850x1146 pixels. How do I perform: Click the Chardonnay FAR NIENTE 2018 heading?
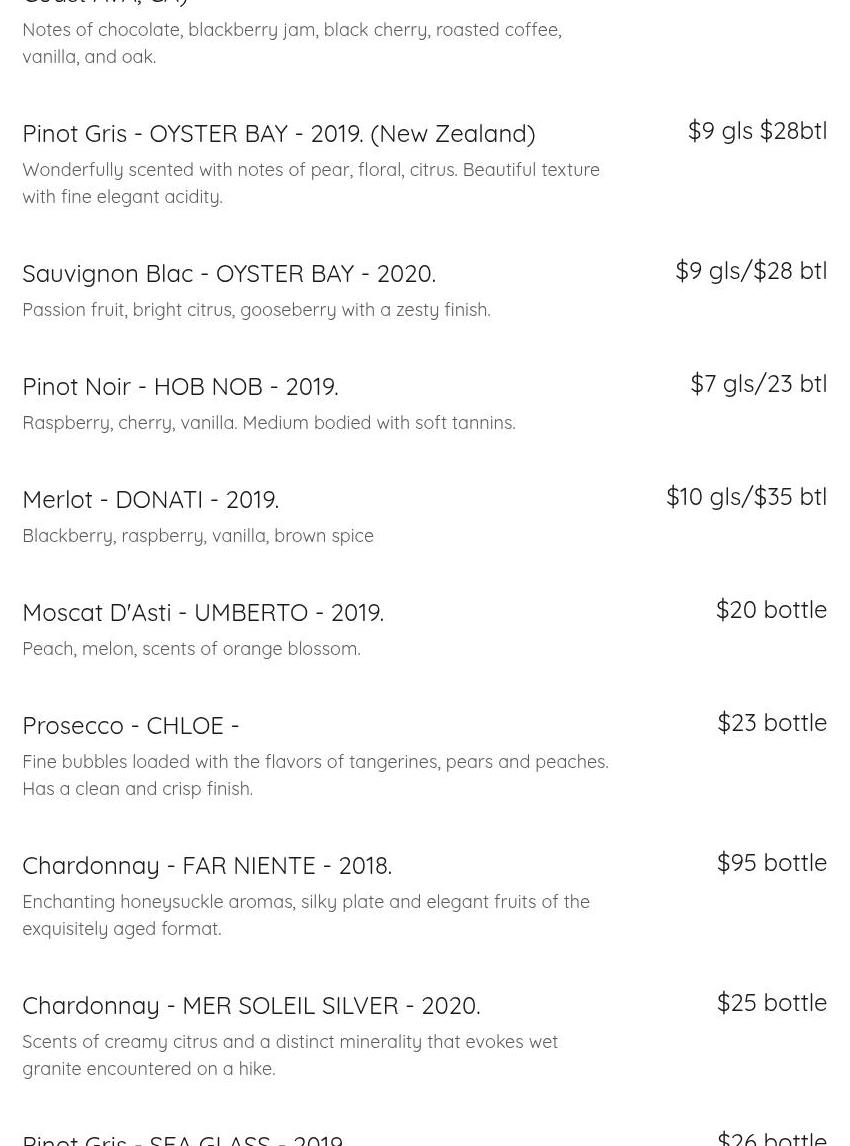coord(206,865)
